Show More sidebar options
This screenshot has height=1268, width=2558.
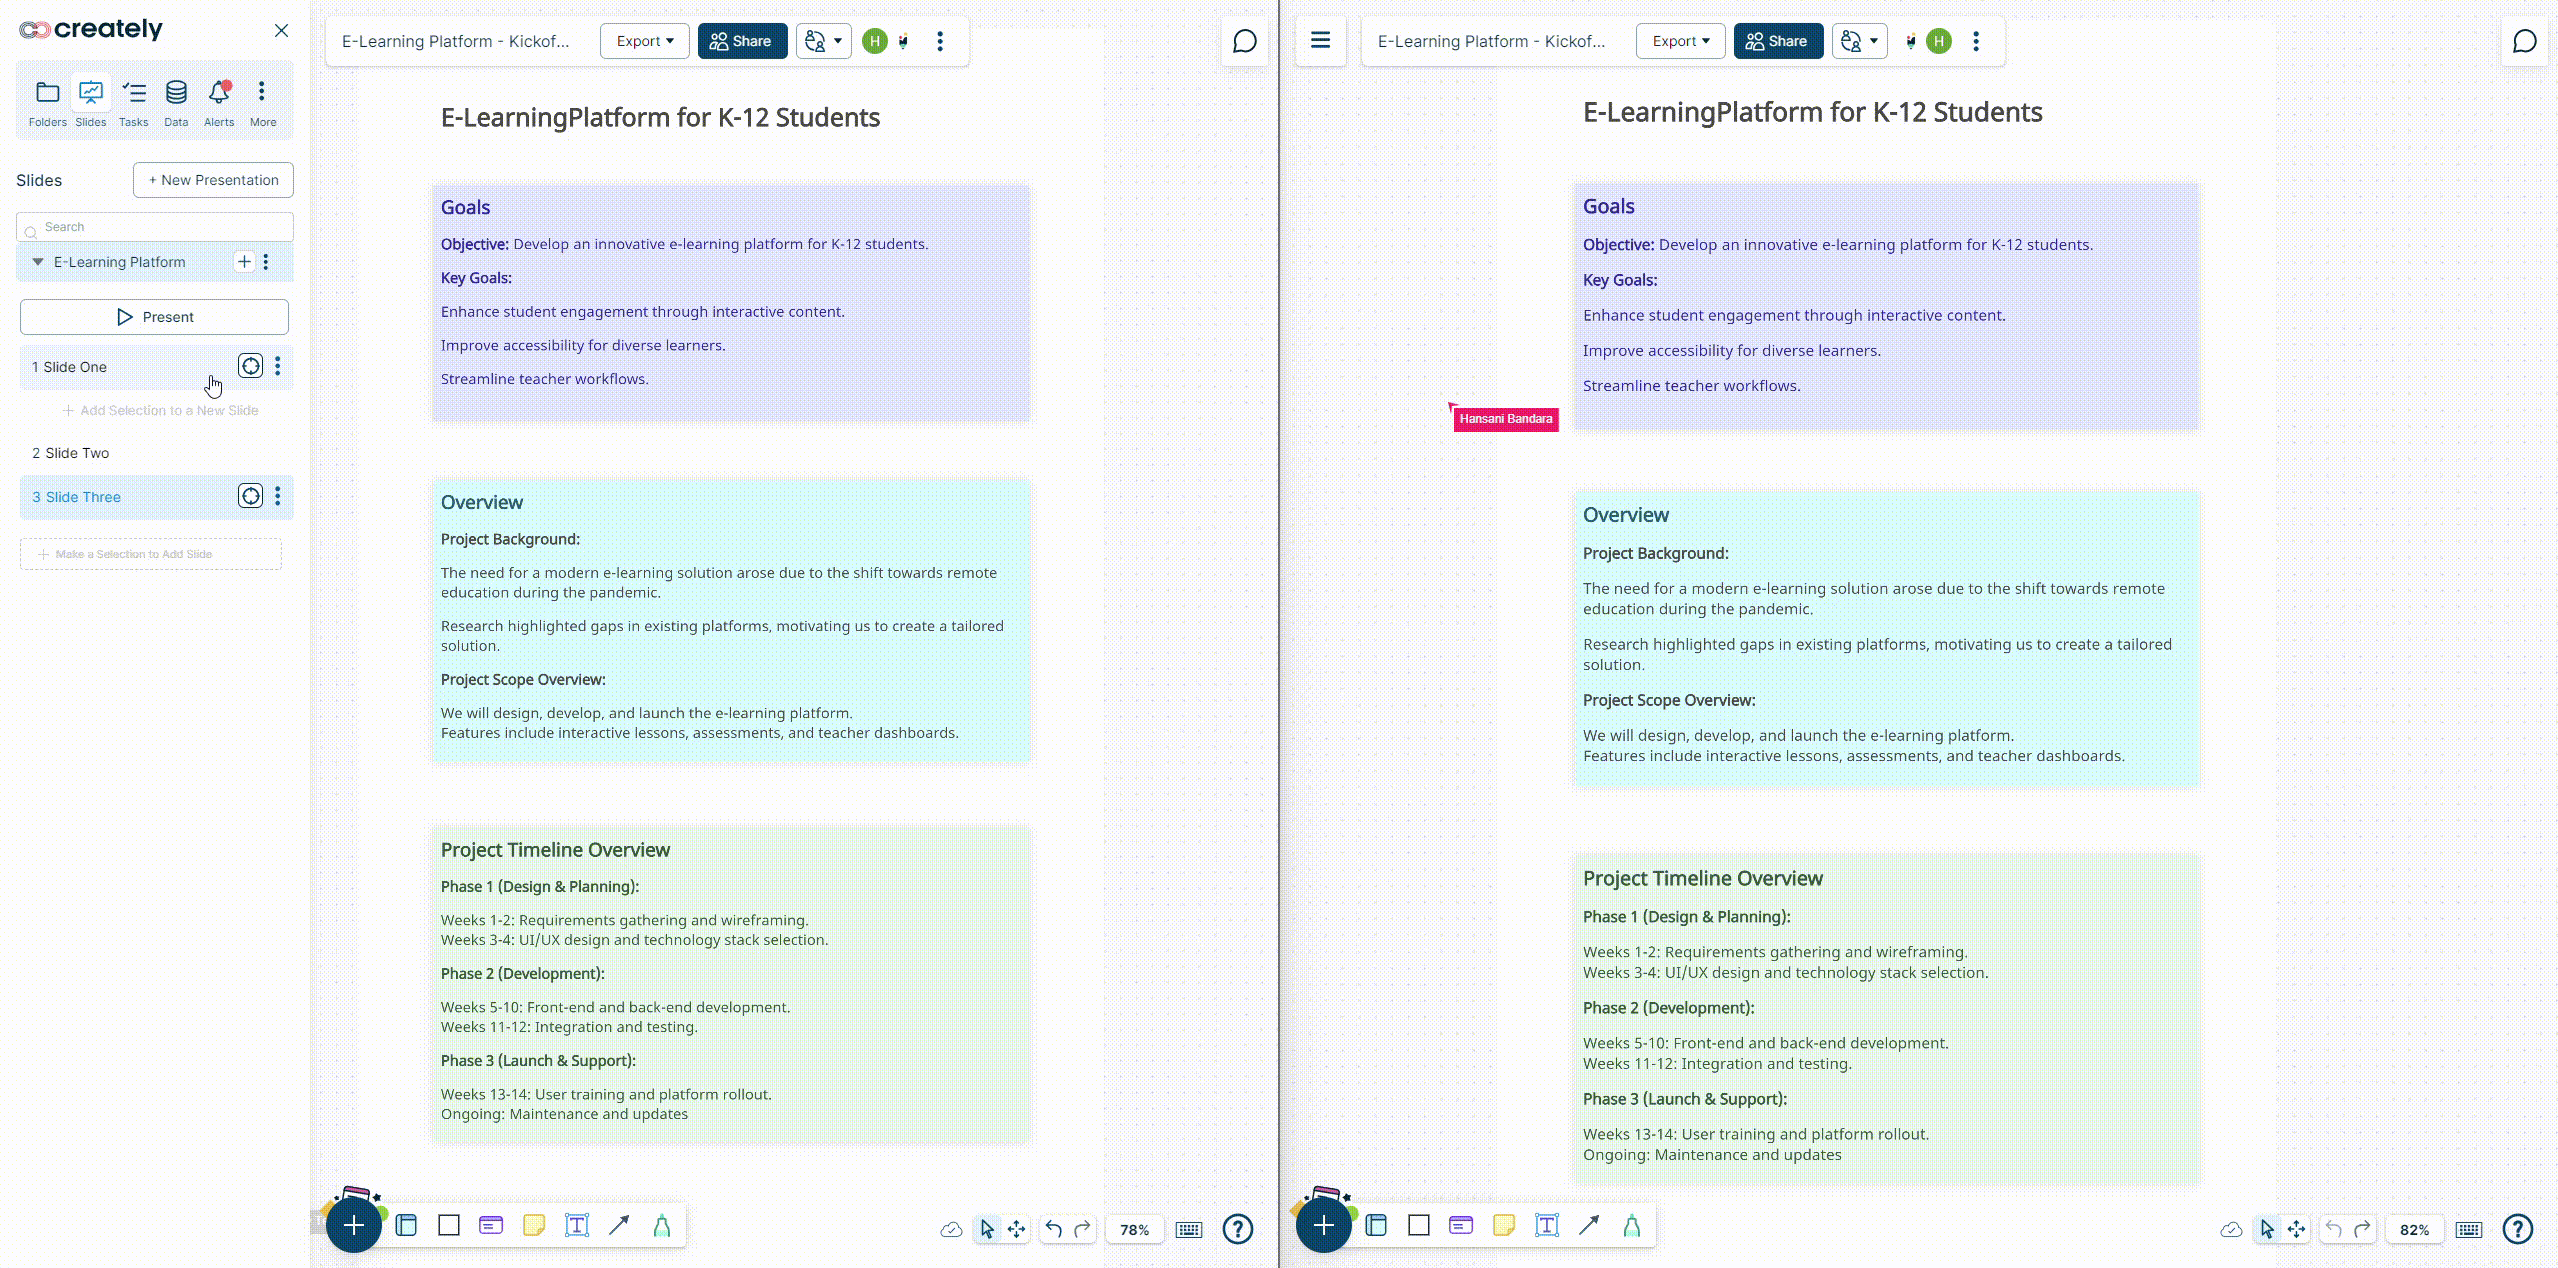[x=262, y=103]
